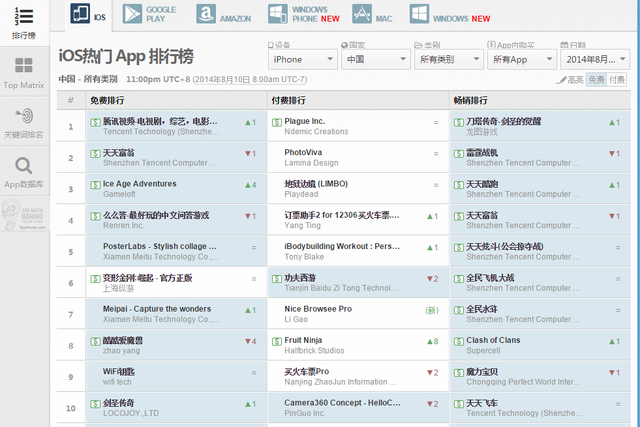Open the 所有App in-app purchase dropdown

522,60
